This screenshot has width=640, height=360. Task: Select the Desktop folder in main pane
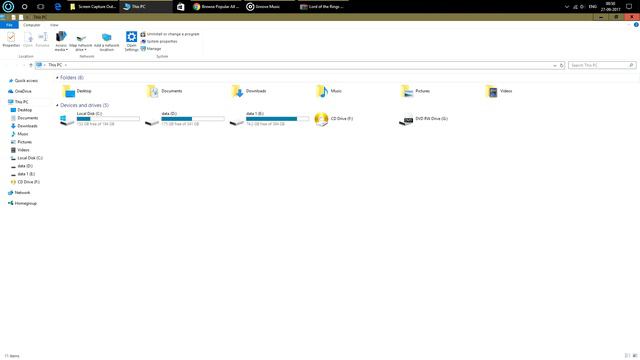coord(78,91)
